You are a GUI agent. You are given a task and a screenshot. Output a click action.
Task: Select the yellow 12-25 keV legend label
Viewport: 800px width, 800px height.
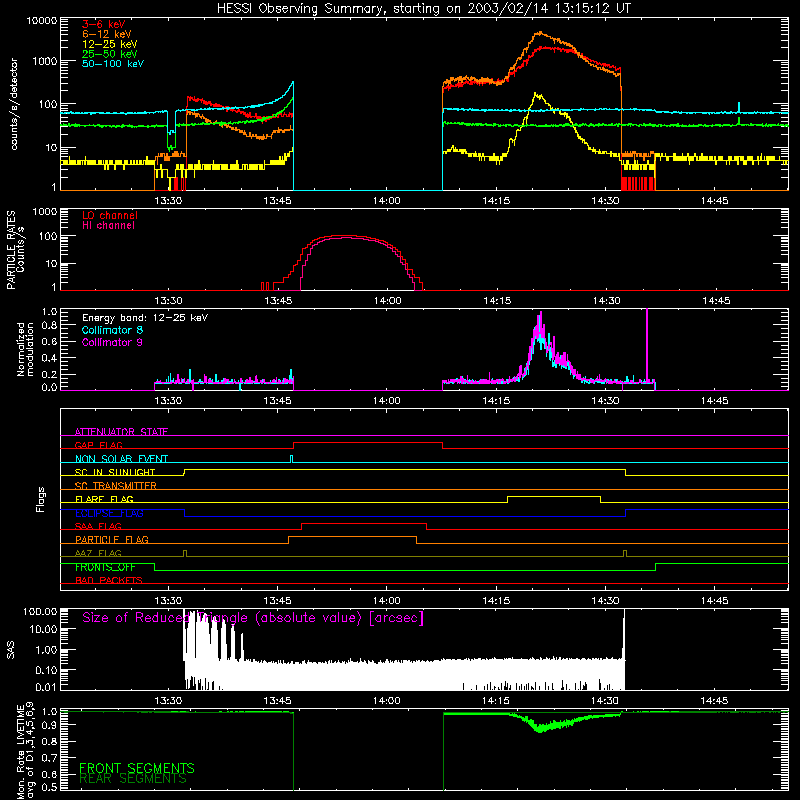tap(109, 44)
